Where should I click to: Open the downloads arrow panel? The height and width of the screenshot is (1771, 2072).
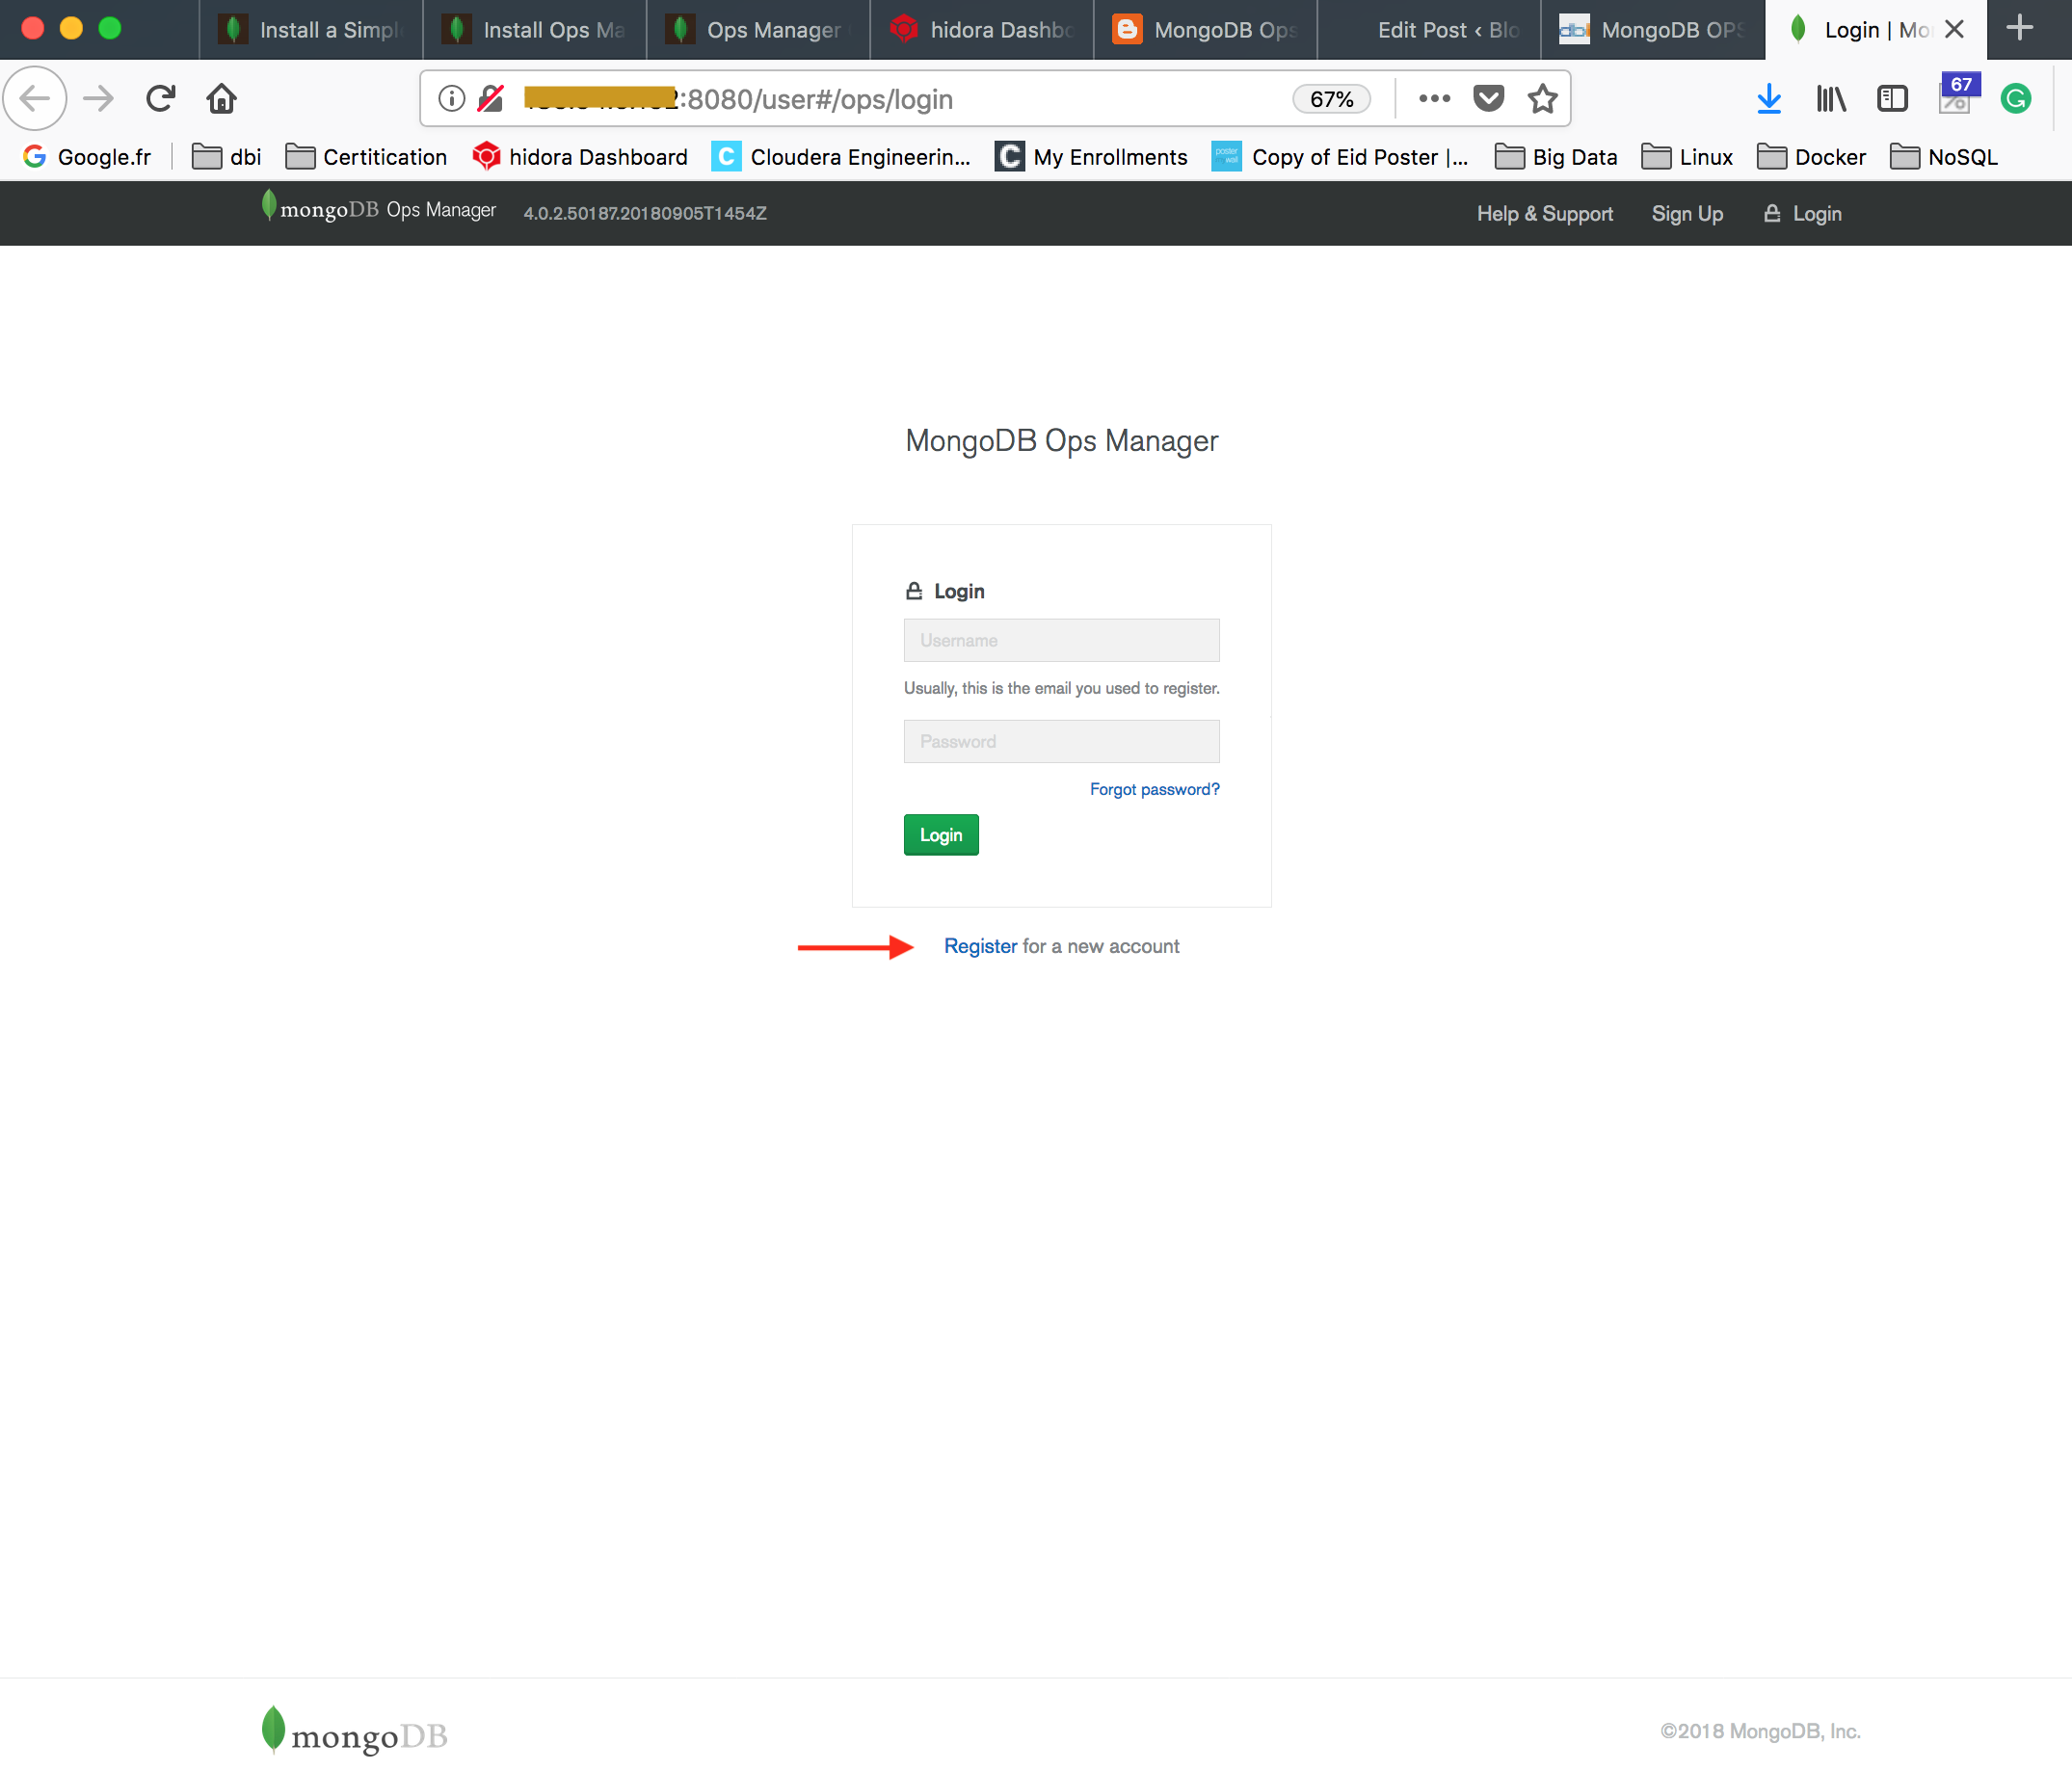(1769, 98)
